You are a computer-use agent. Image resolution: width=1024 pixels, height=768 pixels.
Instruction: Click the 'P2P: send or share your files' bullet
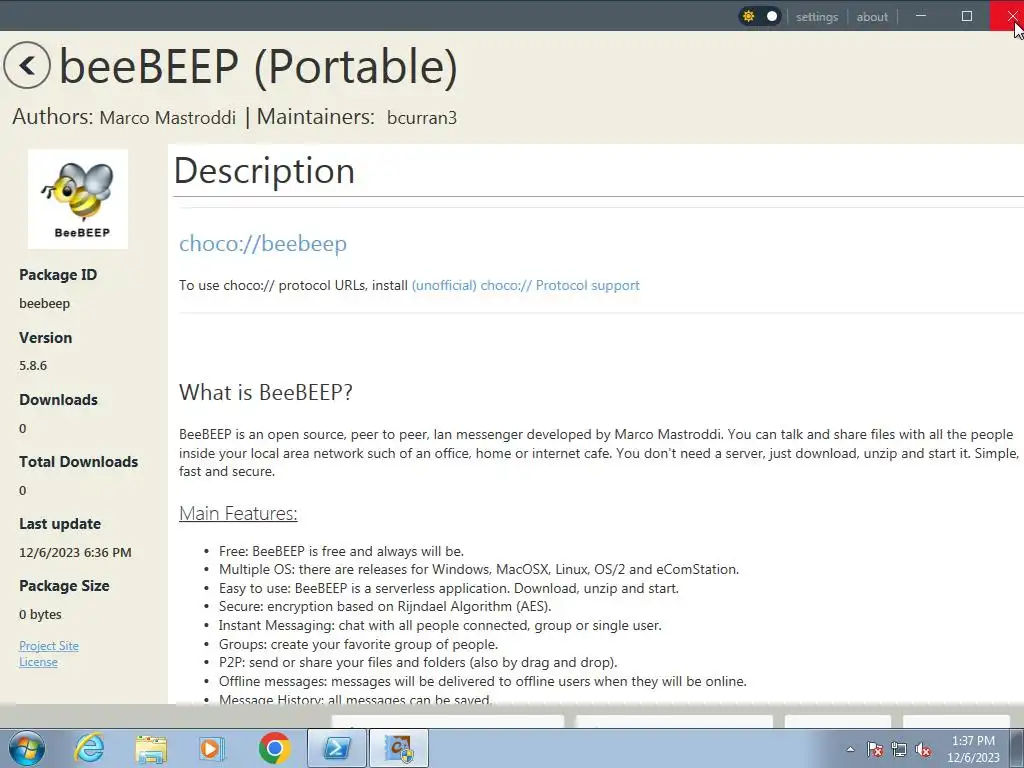click(418, 663)
